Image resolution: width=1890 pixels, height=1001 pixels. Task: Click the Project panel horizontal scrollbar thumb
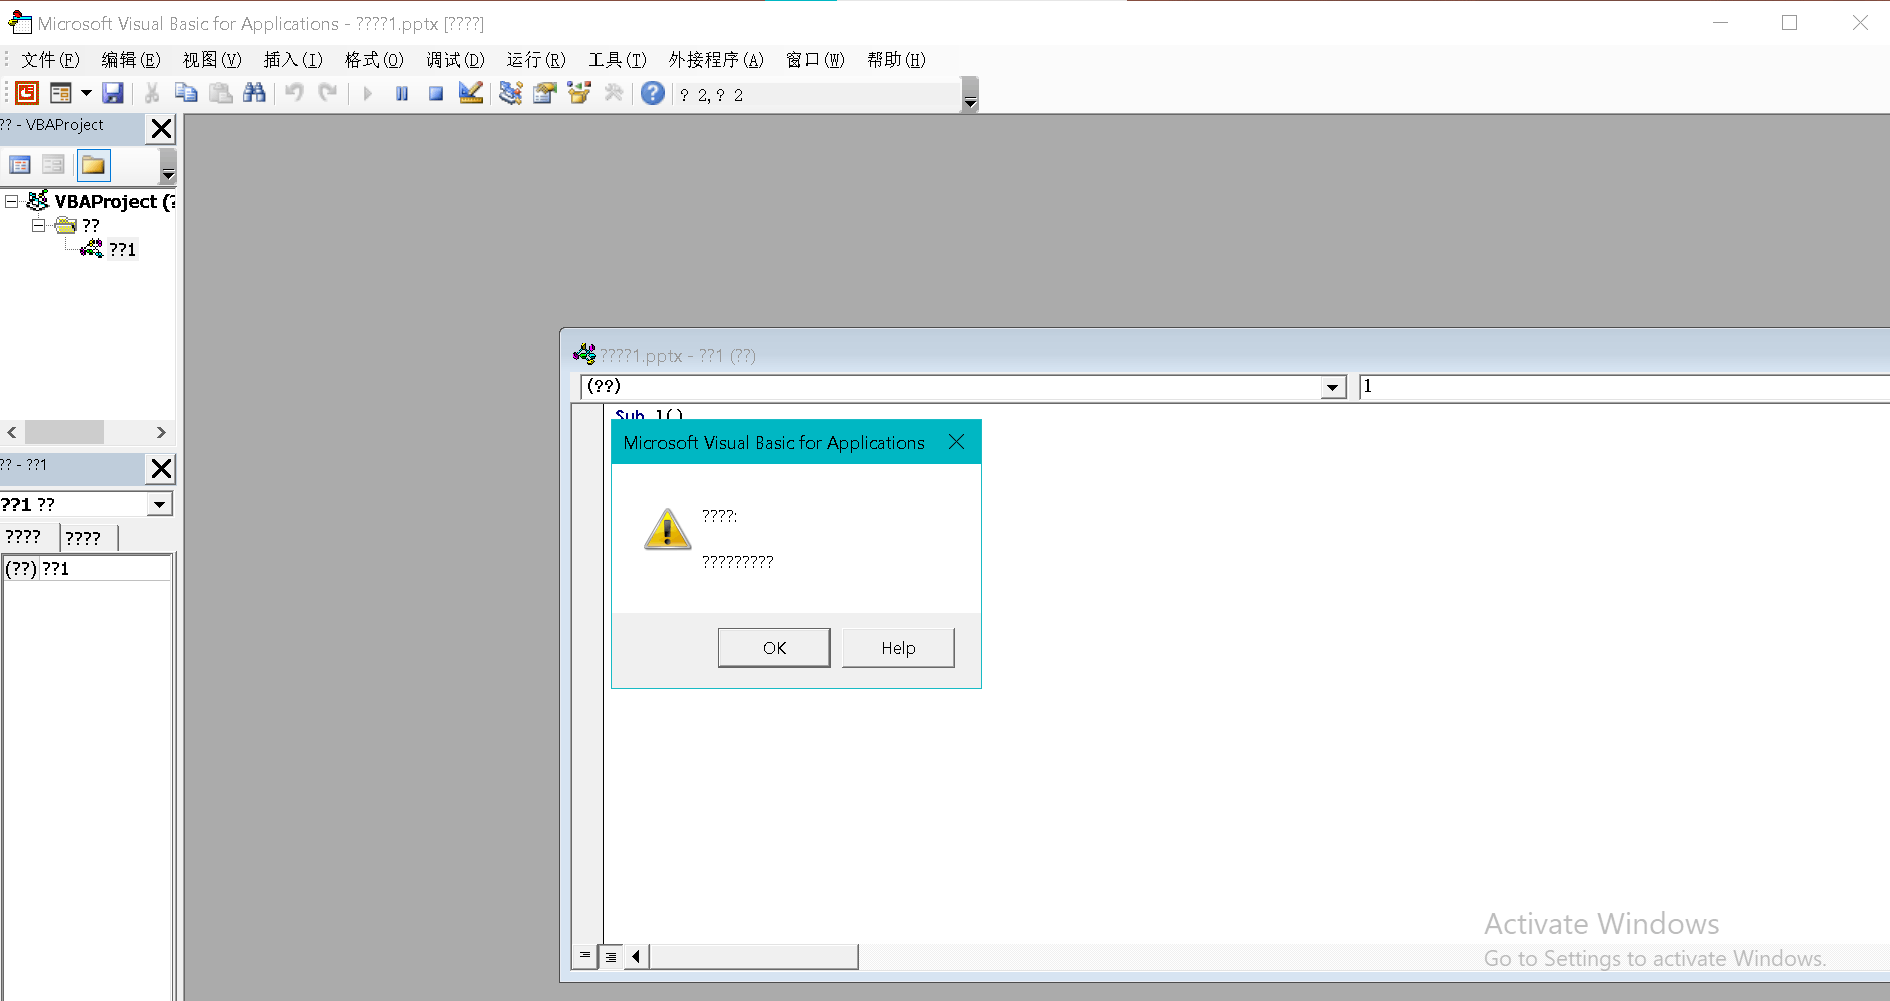click(64, 432)
